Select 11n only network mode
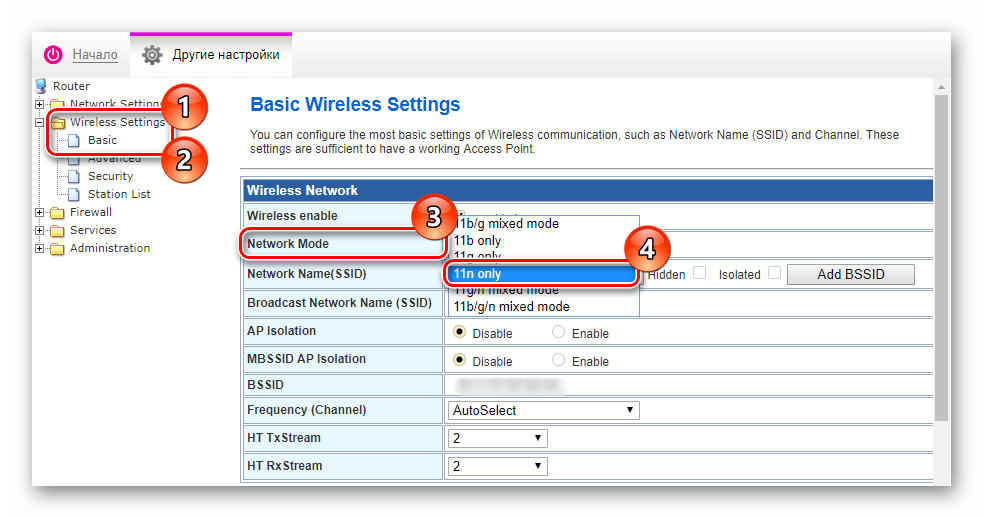The image size is (983, 518). [542, 274]
